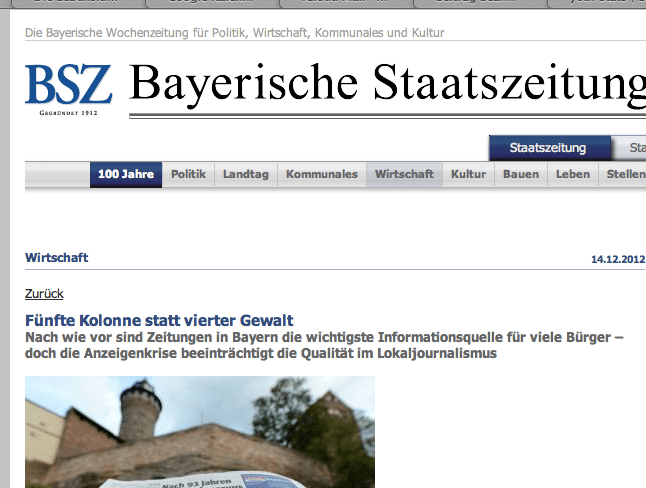Navigate to Kommunales section
This screenshot has width=646, height=488.
tap(322, 175)
